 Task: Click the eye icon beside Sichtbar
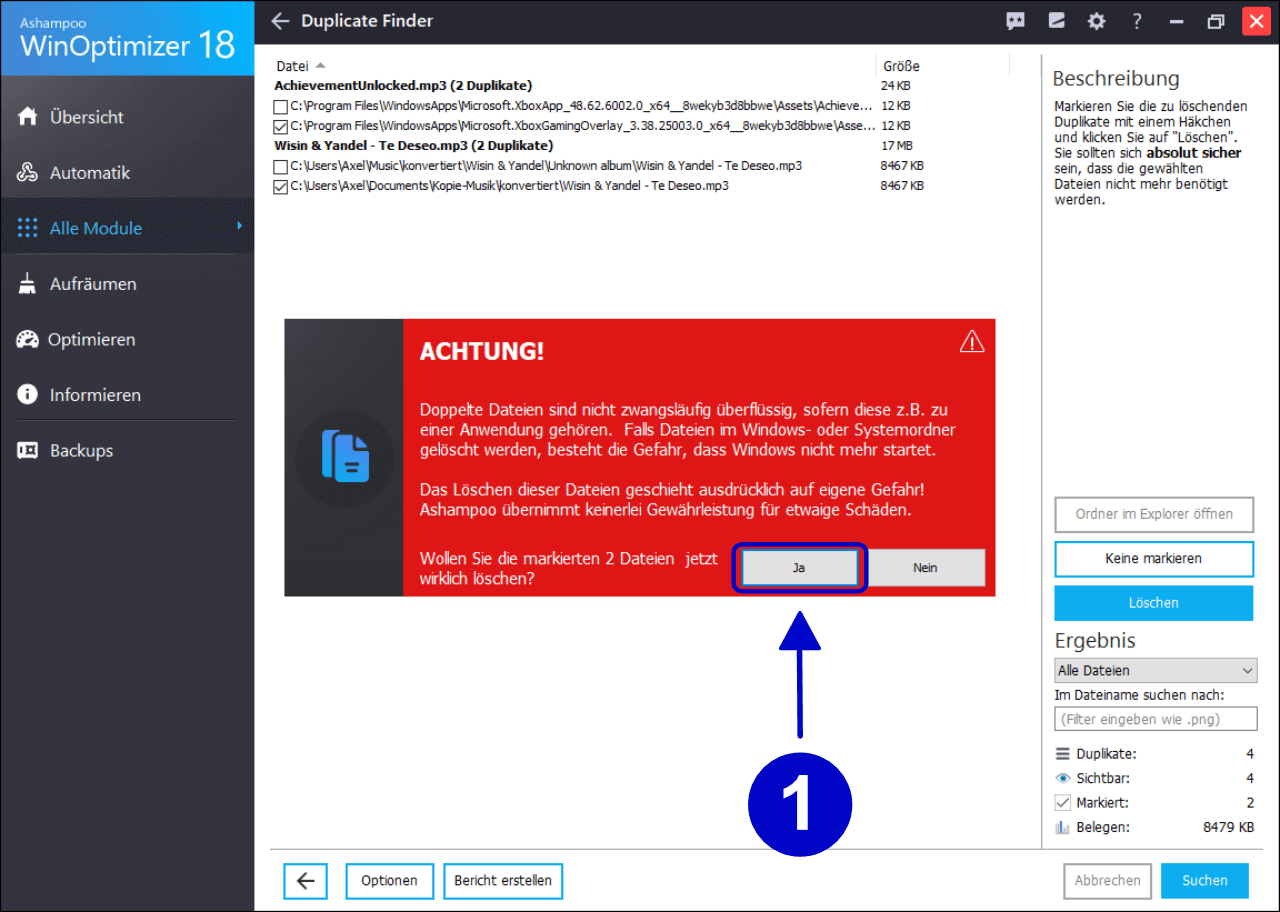[1062, 778]
